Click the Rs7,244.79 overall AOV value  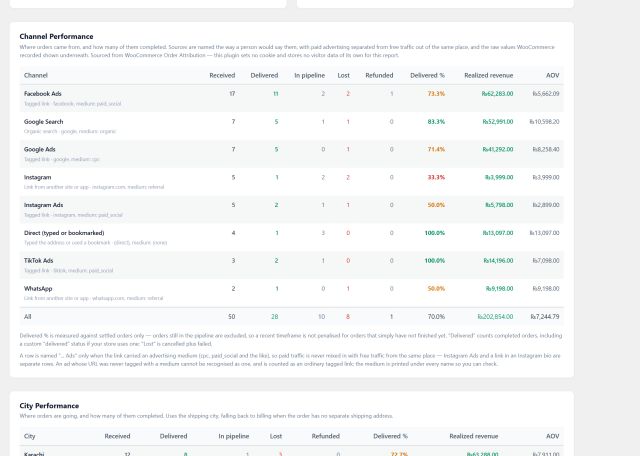pos(545,316)
